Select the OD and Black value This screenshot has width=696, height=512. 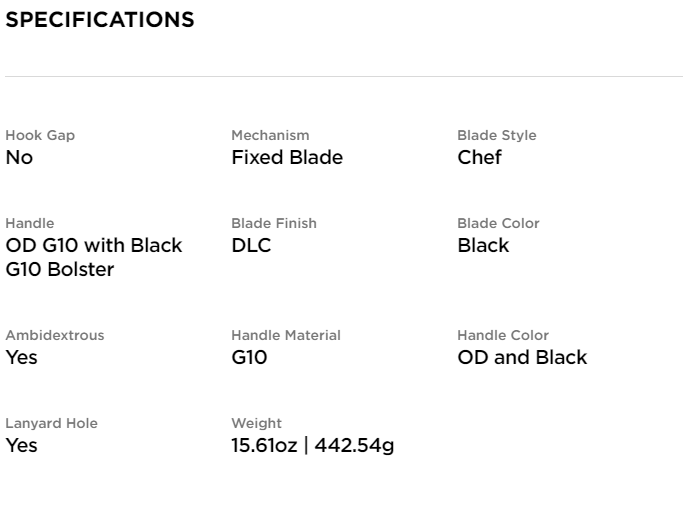click(x=522, y=357)
